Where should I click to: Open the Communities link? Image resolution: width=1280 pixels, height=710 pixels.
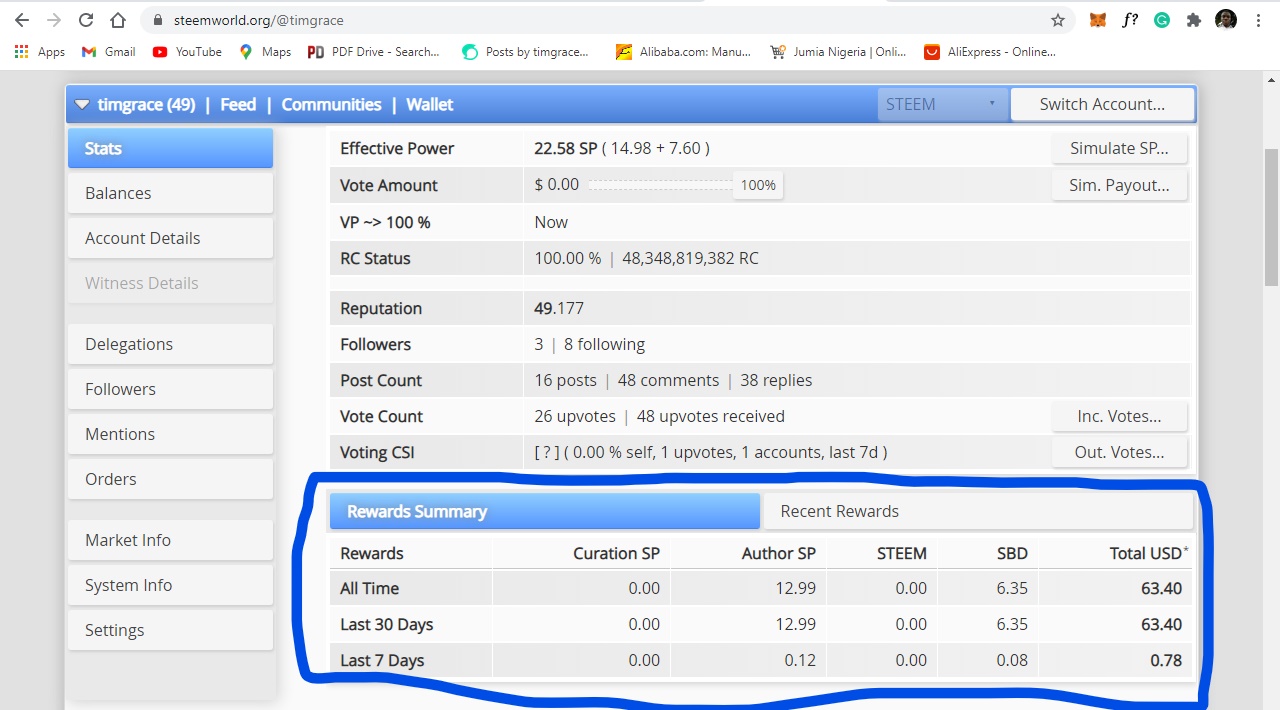coord(331,104)
